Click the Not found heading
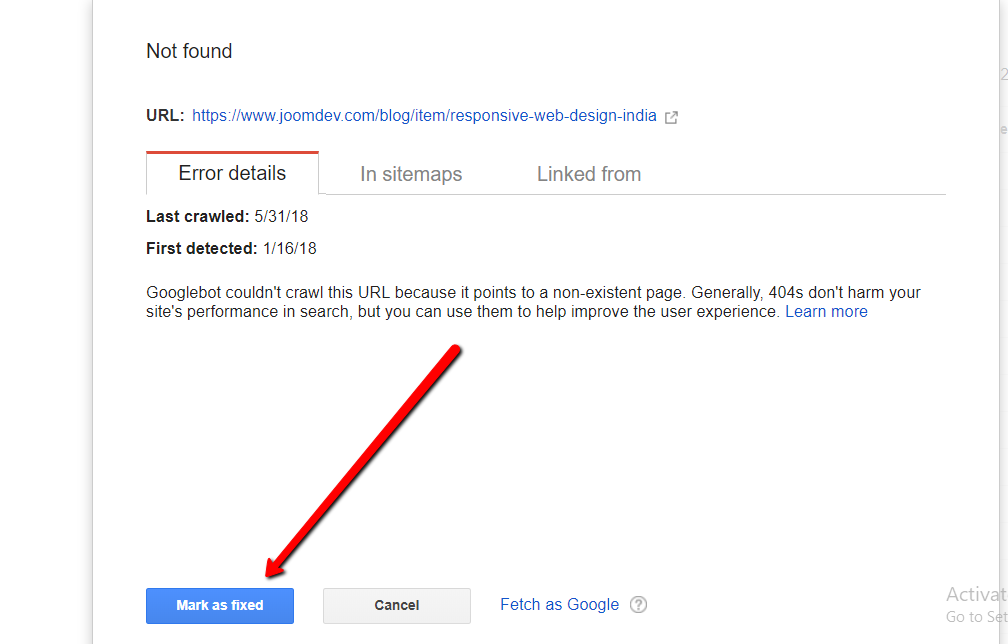 [x=189, y=51]
